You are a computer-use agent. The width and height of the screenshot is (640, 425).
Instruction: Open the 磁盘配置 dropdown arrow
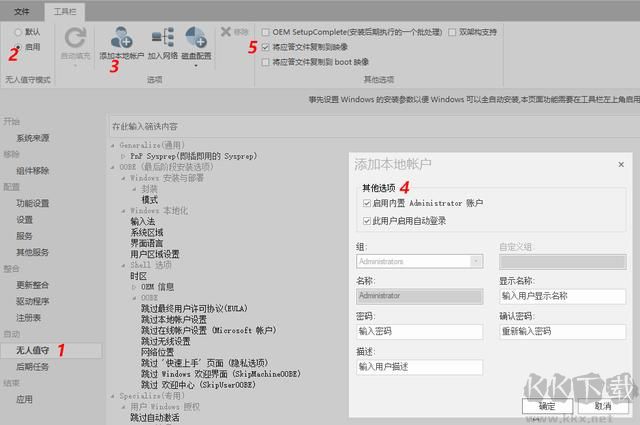coord(196,65)
